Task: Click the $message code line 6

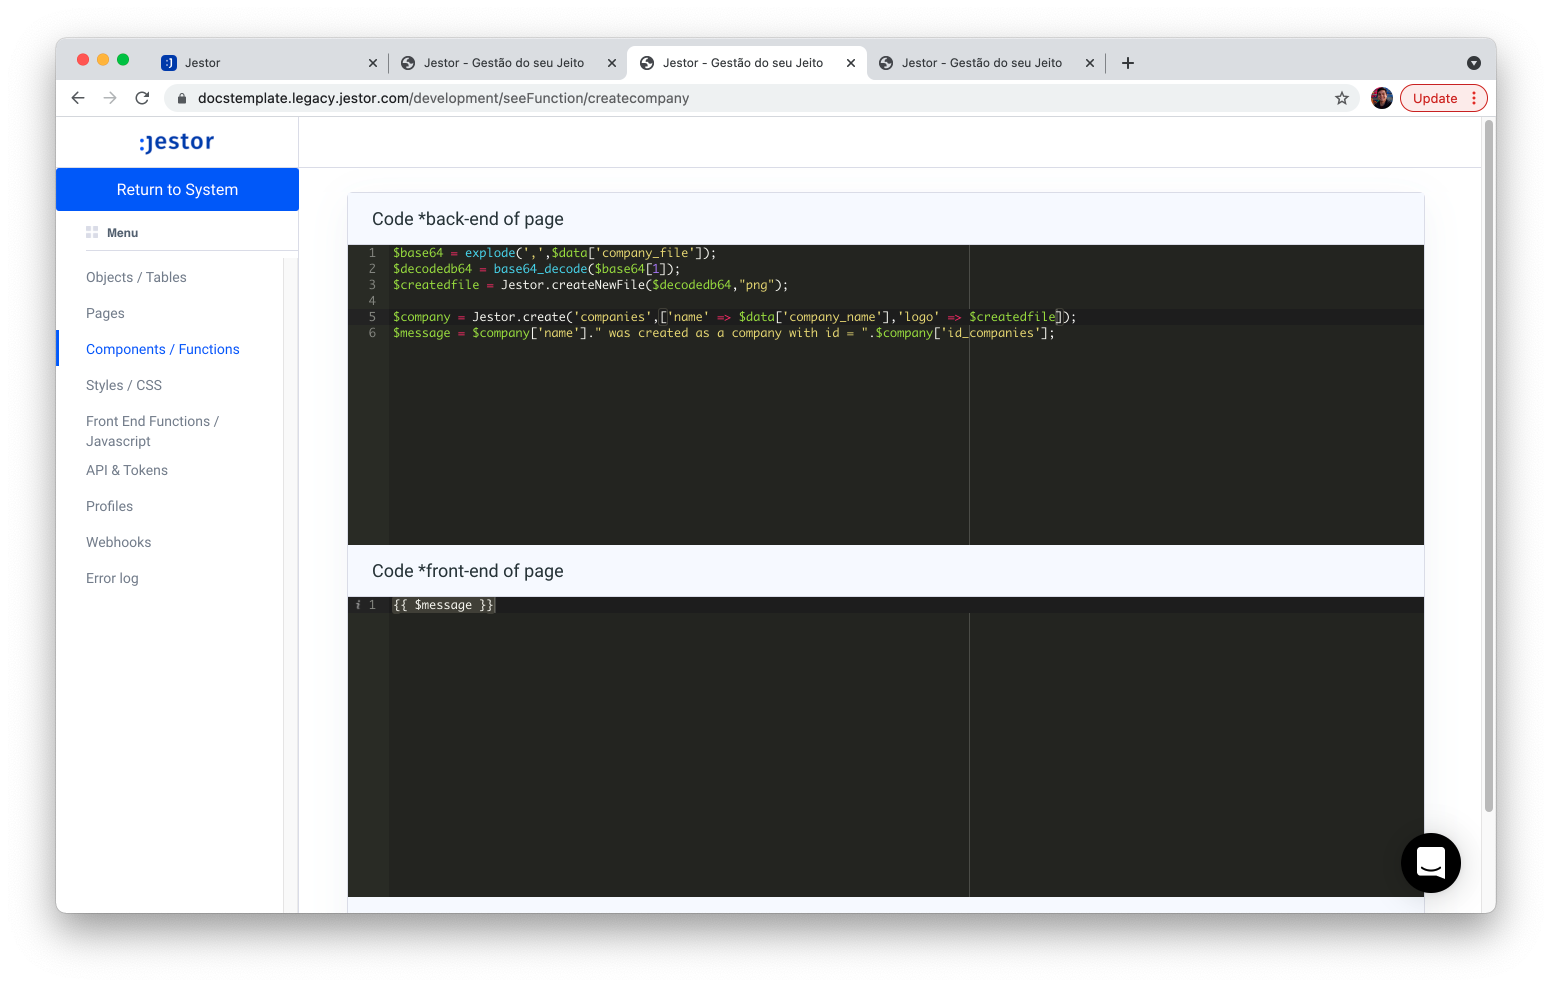Action: [x=723, y=333]
